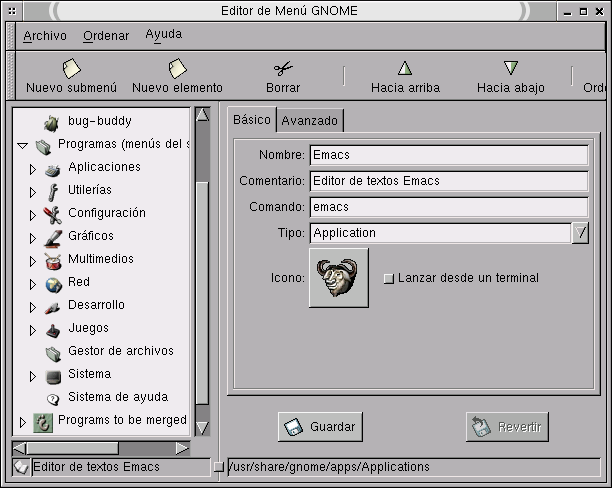Click the Borrar scissors icon
This screenshot has width=612, height=488.
coord(283,68)
